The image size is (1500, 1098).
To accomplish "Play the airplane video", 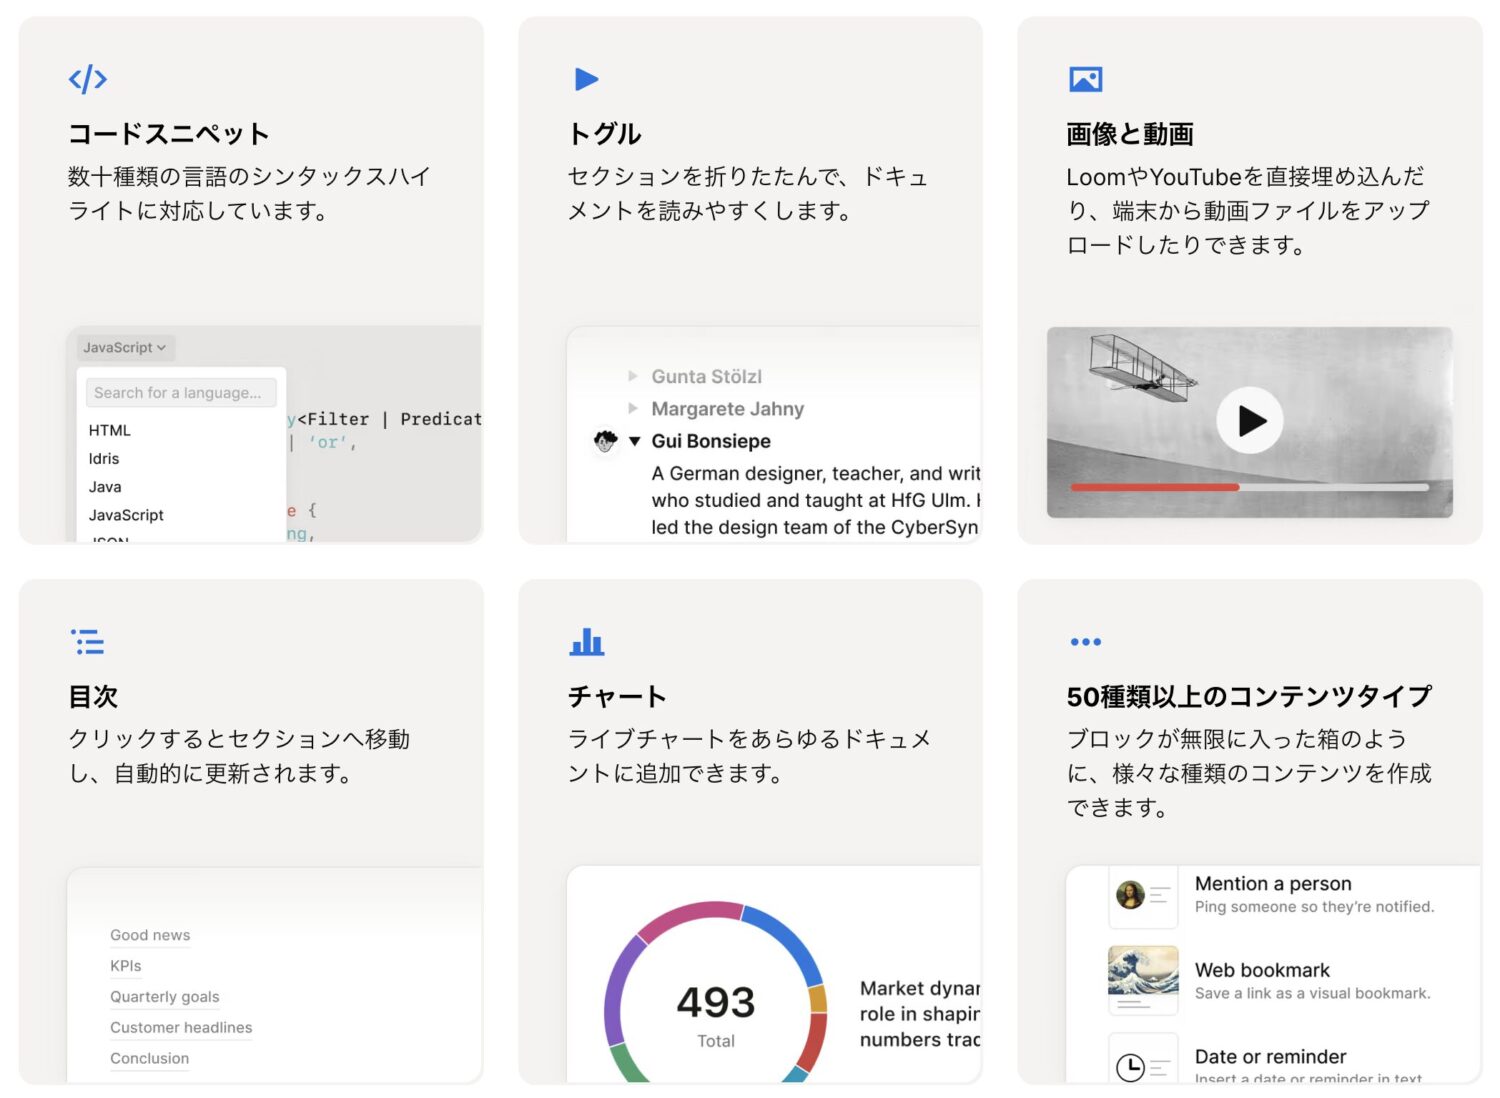I will [x=1250, y=421].
